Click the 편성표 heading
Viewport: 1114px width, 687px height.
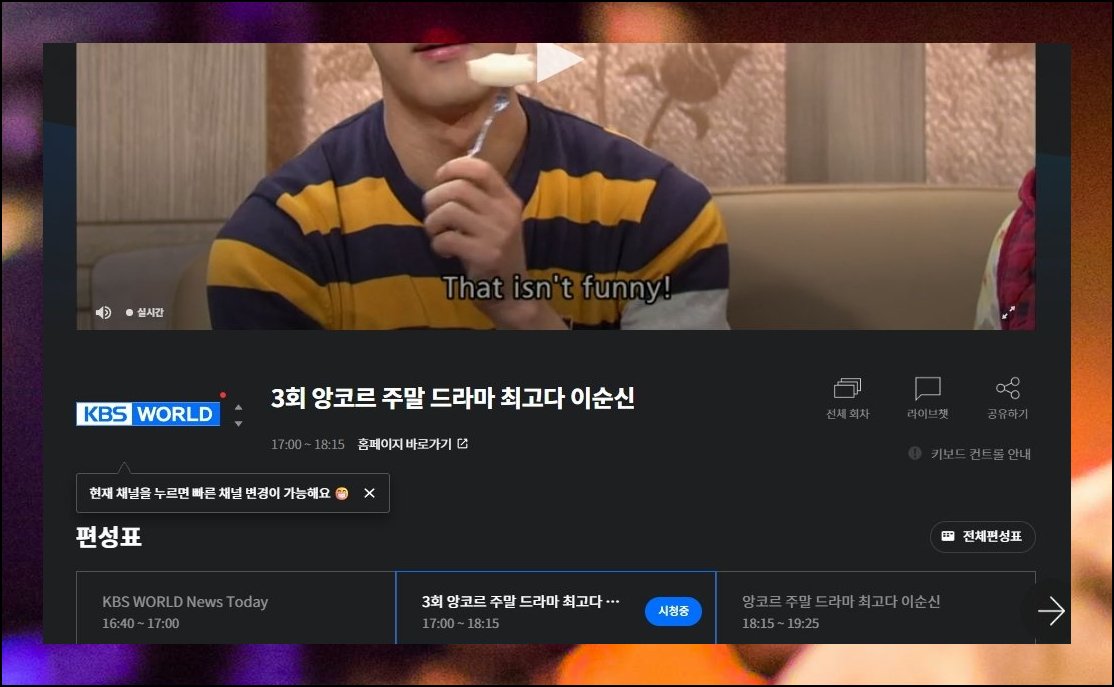pyautogui.click(x=109, y=536)
